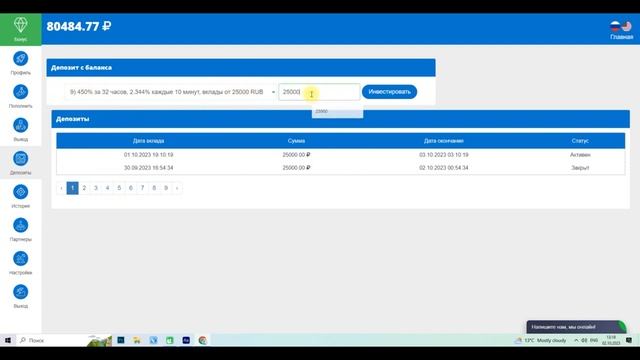The width and height of the screenshot is (640, 360).
Task: Open the After Effects taskbar icon
Action: point(186,340)
